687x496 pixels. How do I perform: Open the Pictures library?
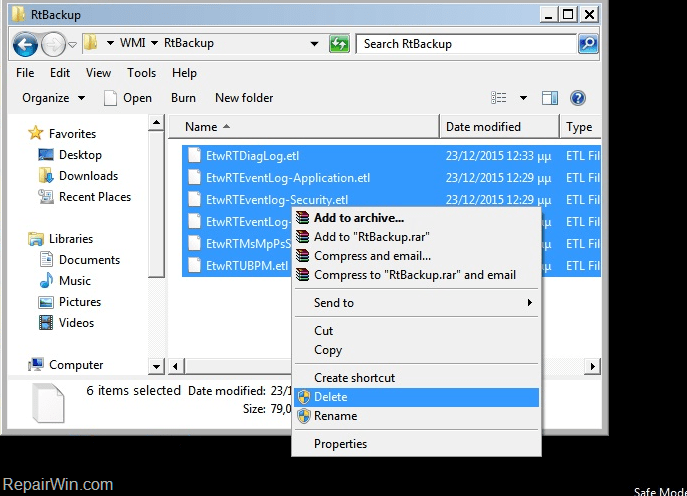pos(70,302)
